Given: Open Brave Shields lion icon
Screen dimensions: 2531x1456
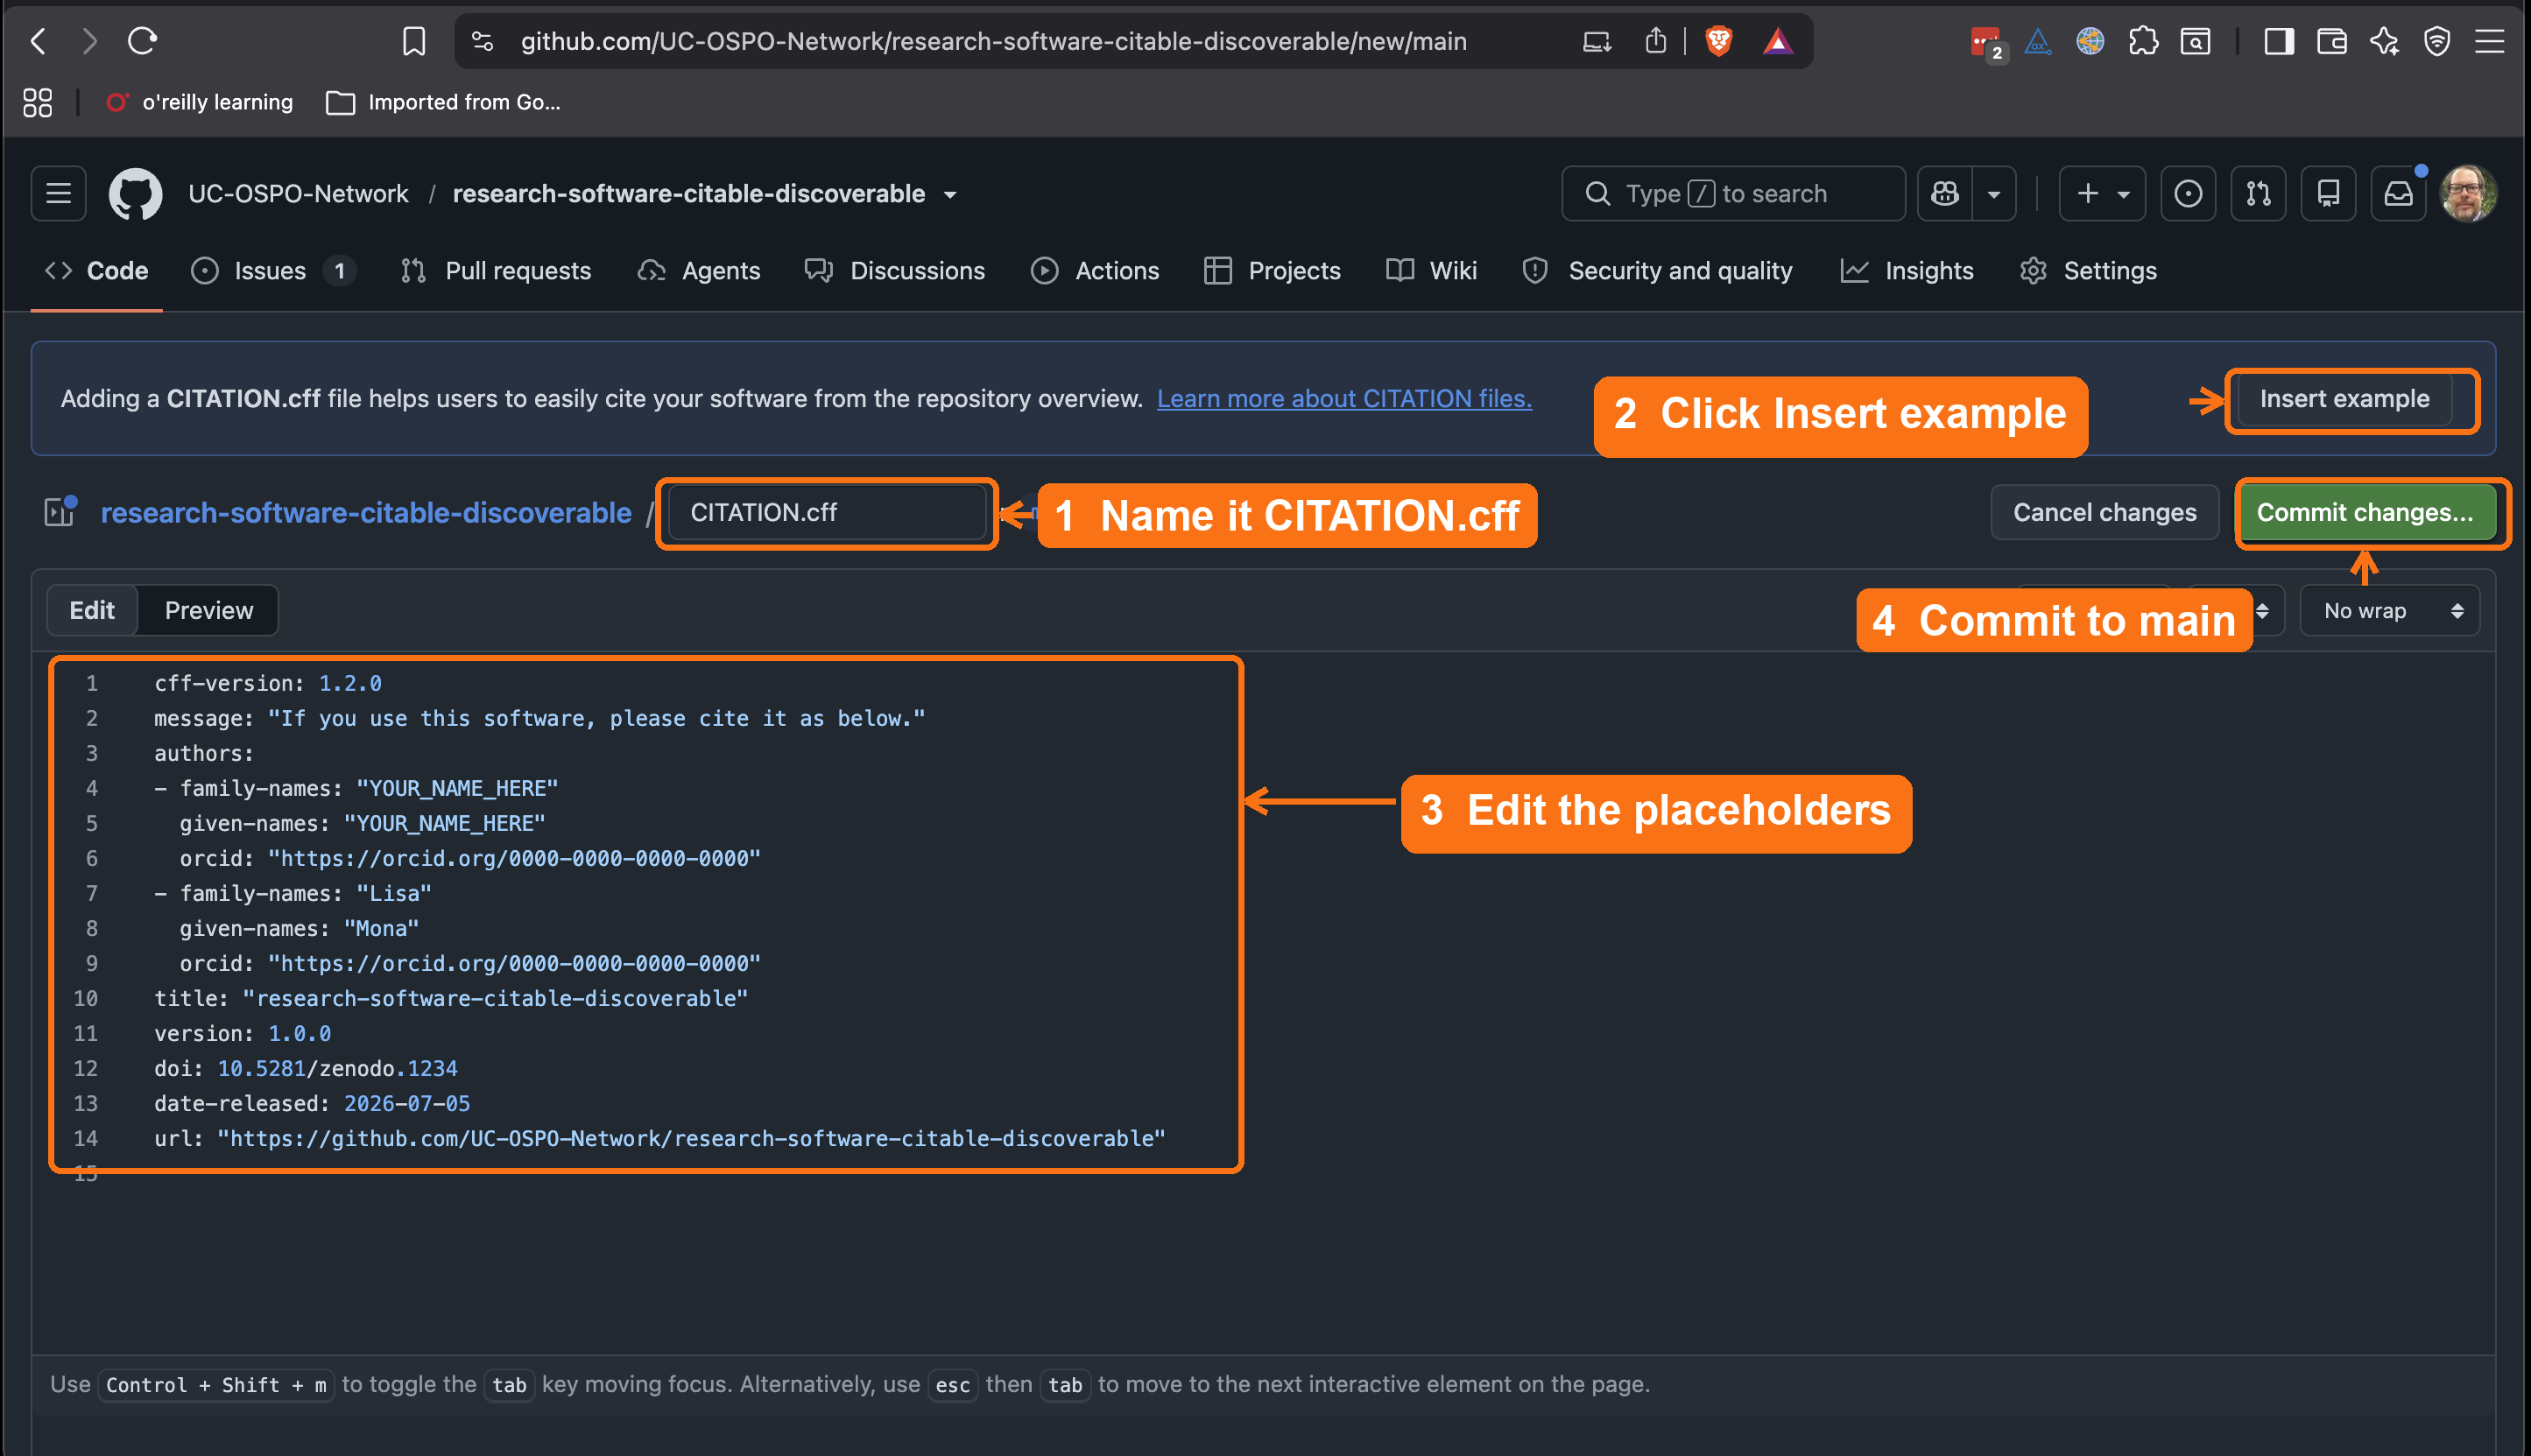Looking at the screenshot, I should pyautogui.click(x=1718, y=41).
